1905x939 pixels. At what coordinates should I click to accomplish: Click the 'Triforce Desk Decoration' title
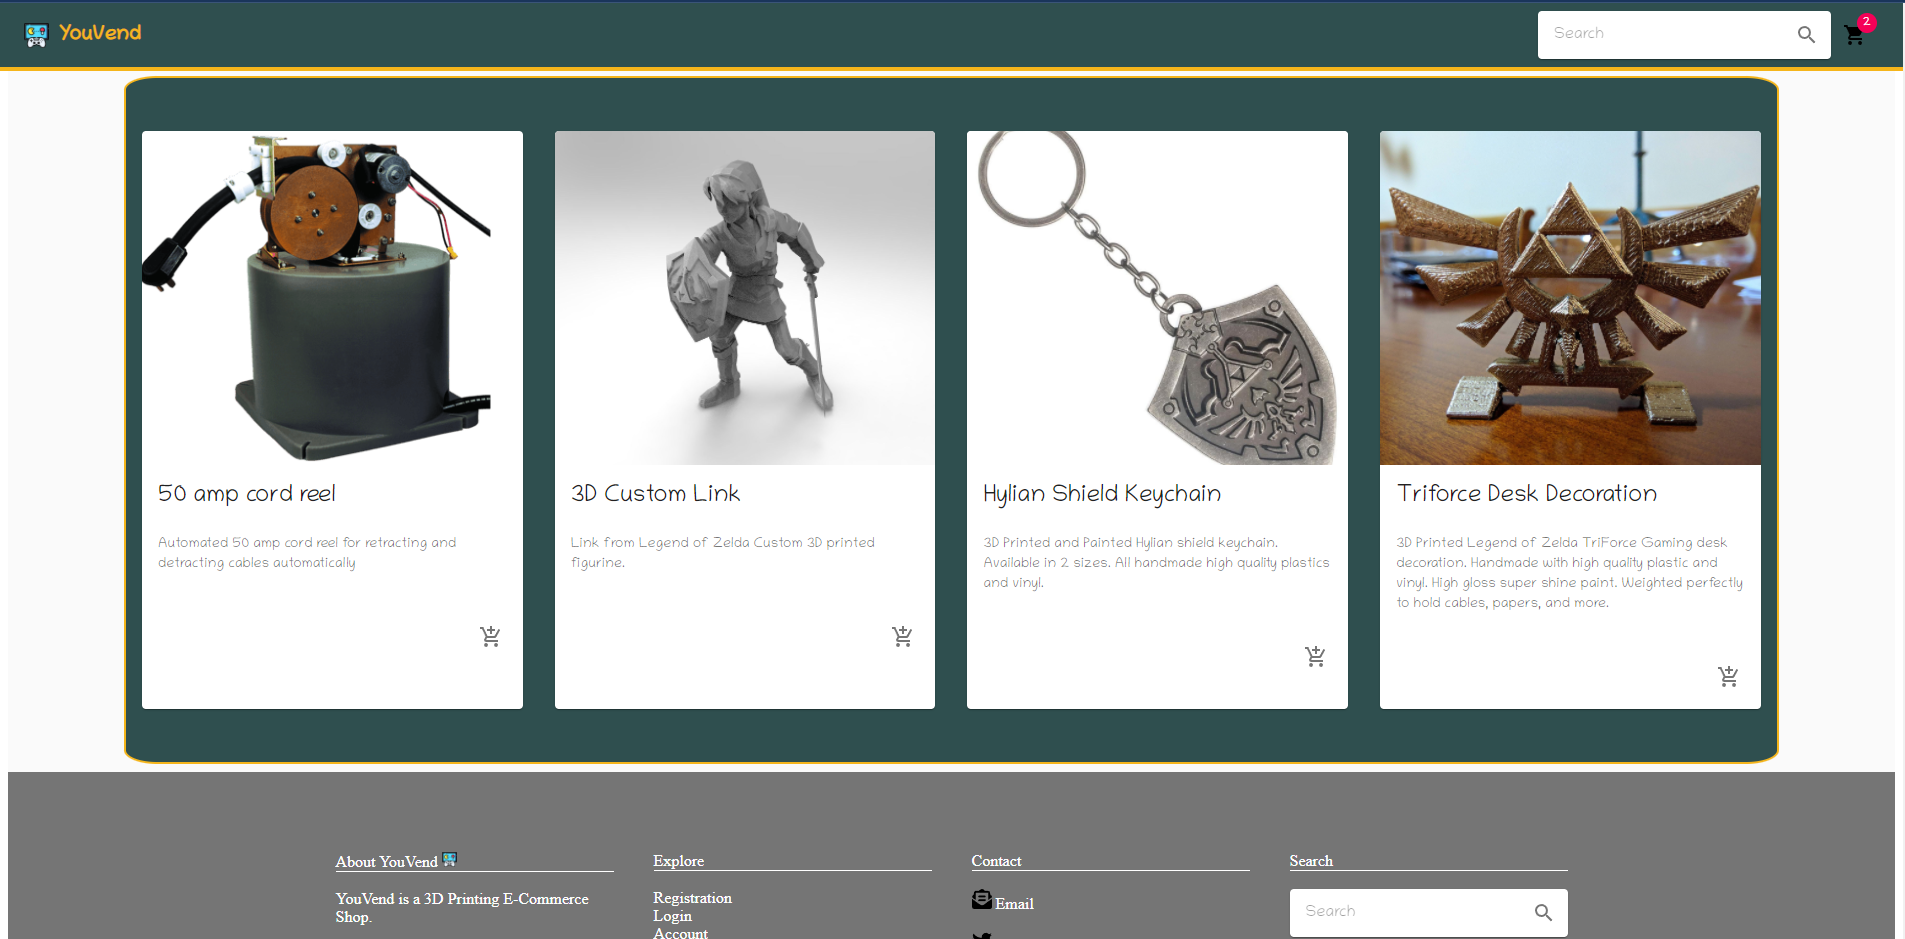pos(1527,494)
